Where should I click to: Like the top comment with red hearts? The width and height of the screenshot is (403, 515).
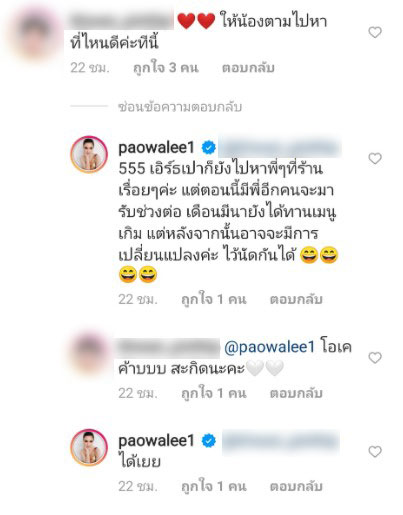click(x=375, y=32)
